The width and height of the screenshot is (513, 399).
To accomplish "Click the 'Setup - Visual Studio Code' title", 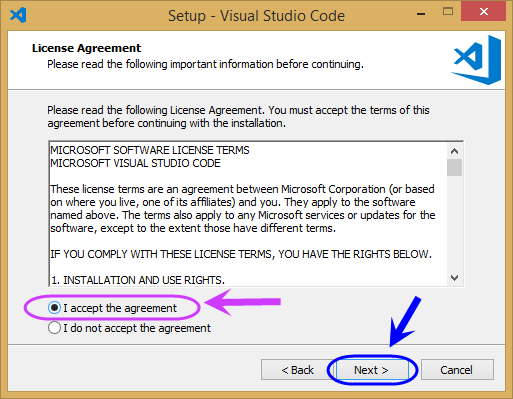I will tap(256, 16).
